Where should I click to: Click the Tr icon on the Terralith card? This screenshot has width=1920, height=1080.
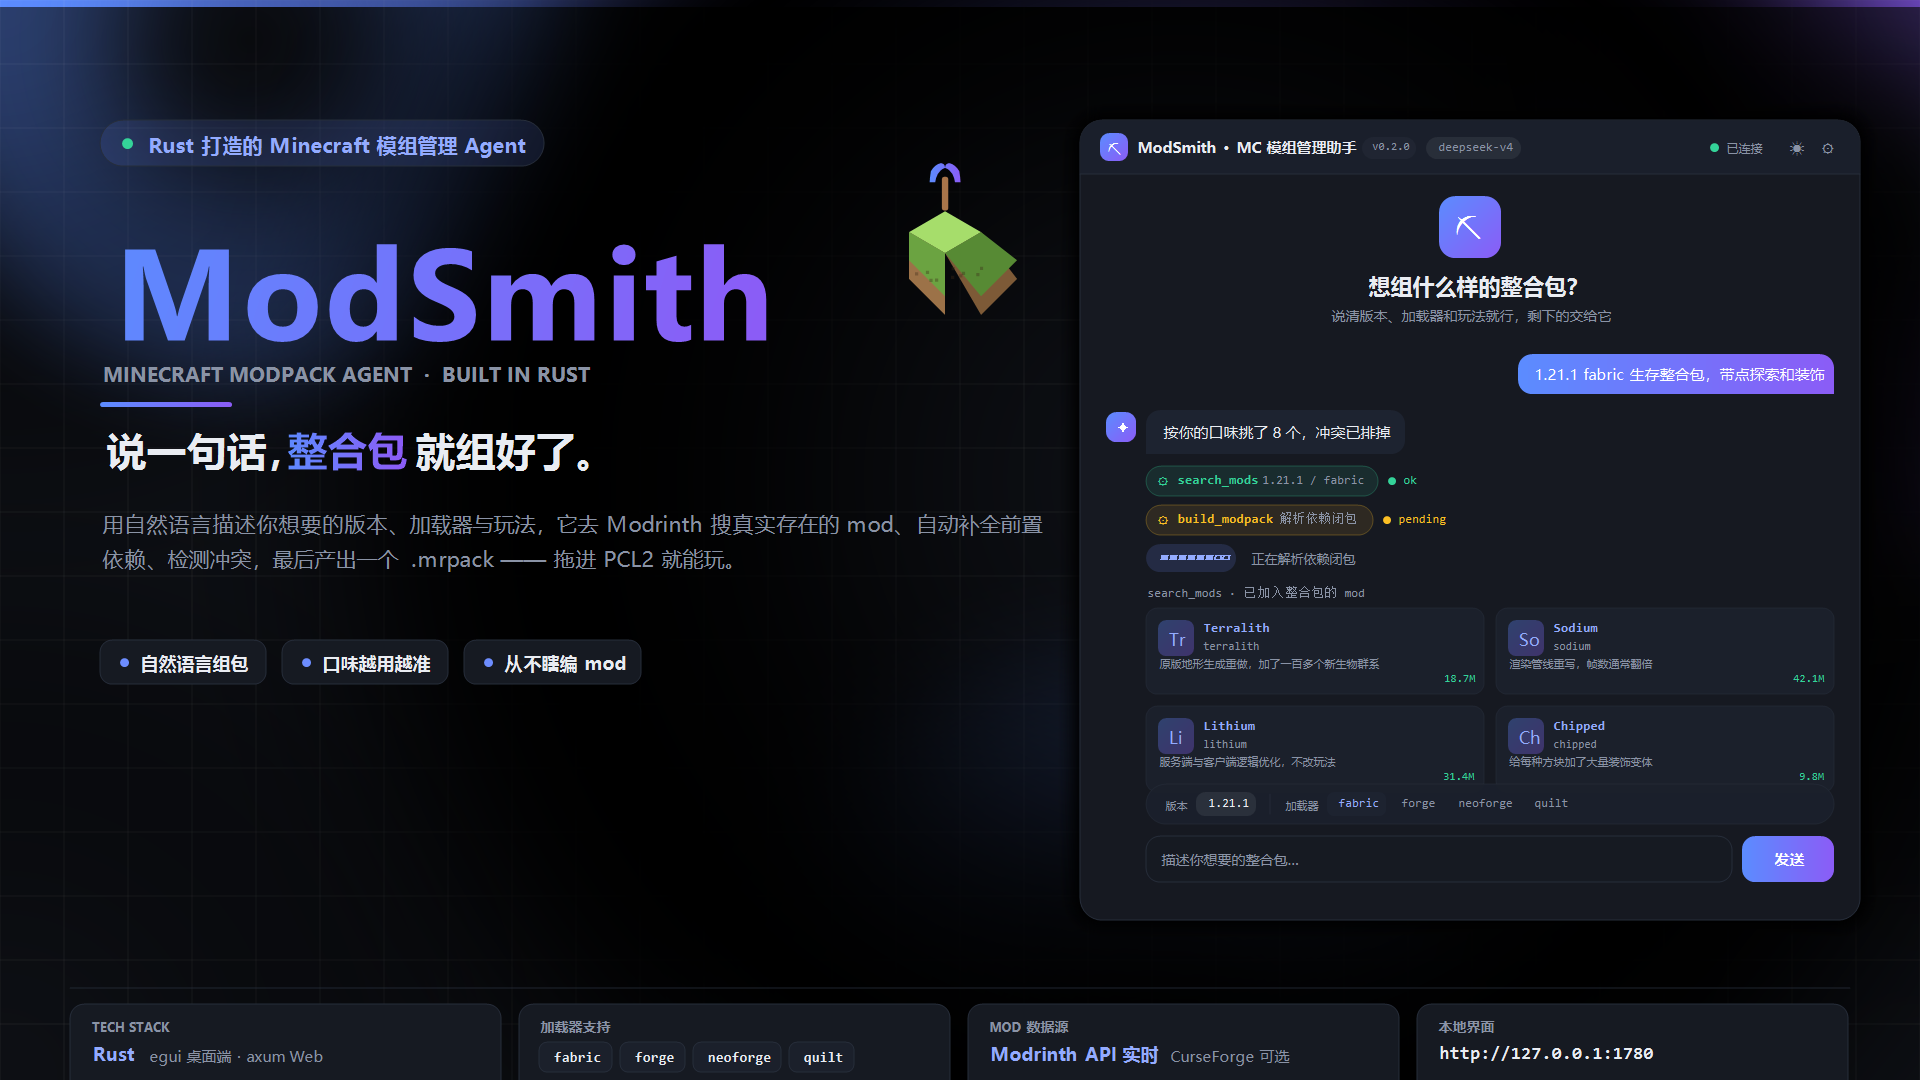click(x=1176, y=638)
